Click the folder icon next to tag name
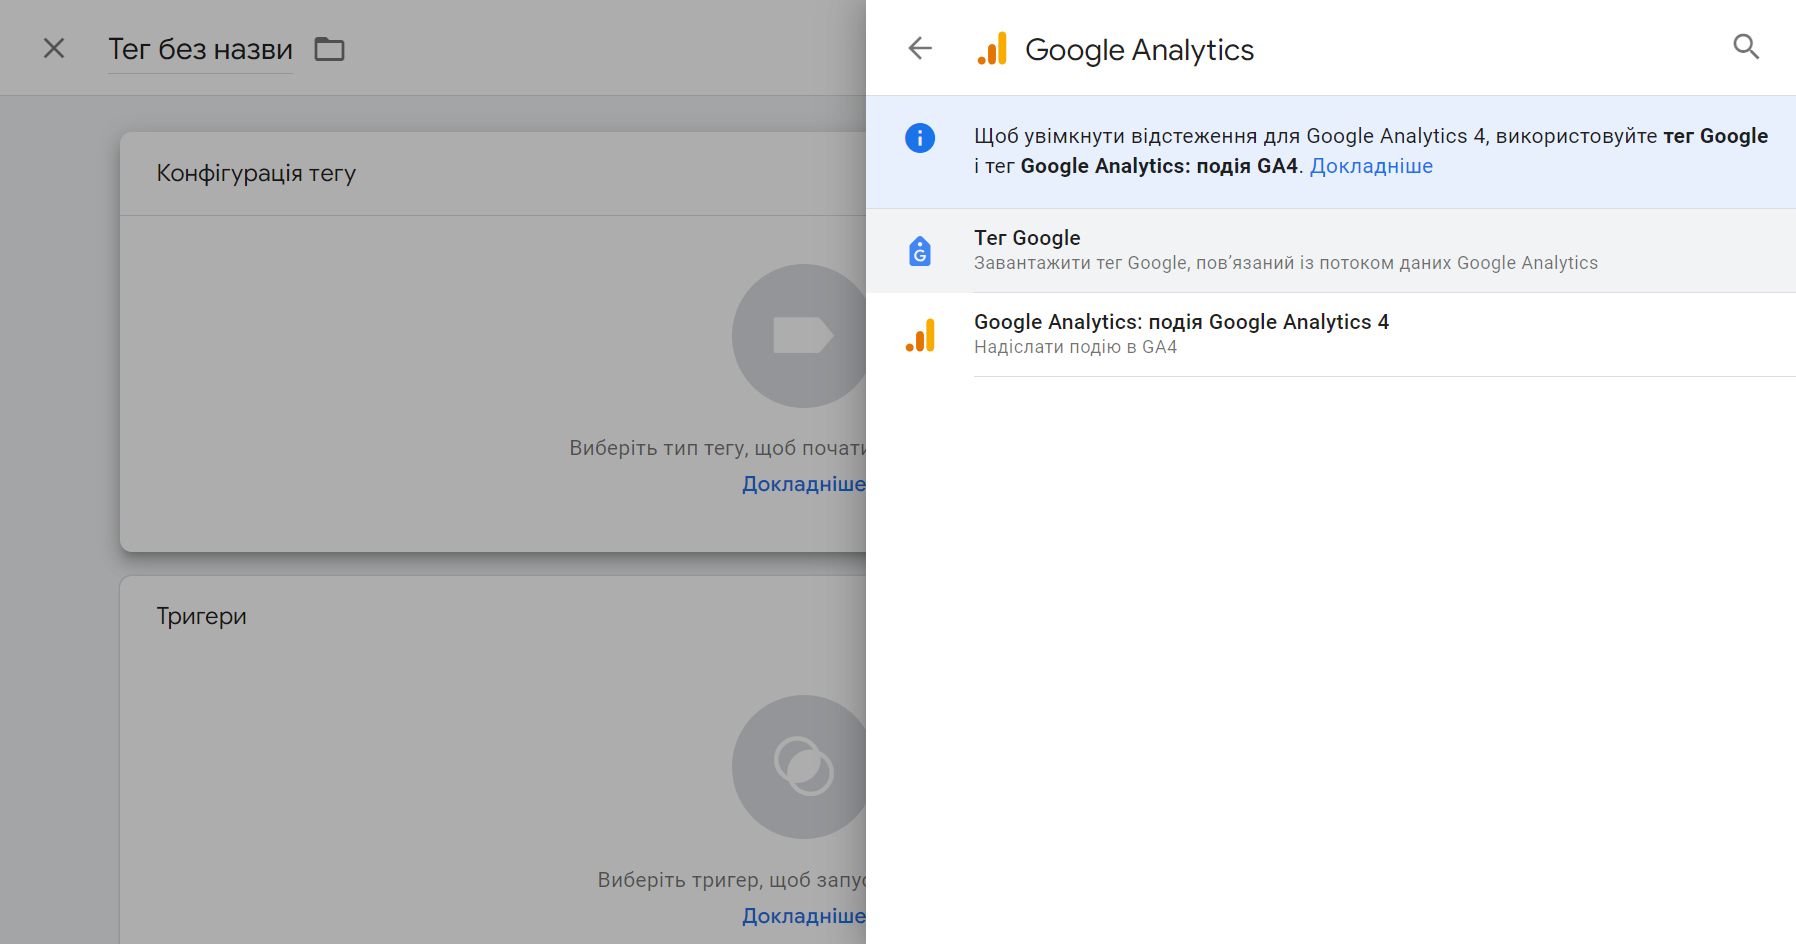The width and height of the screenshot is (1796, 944). click(329, 49)
